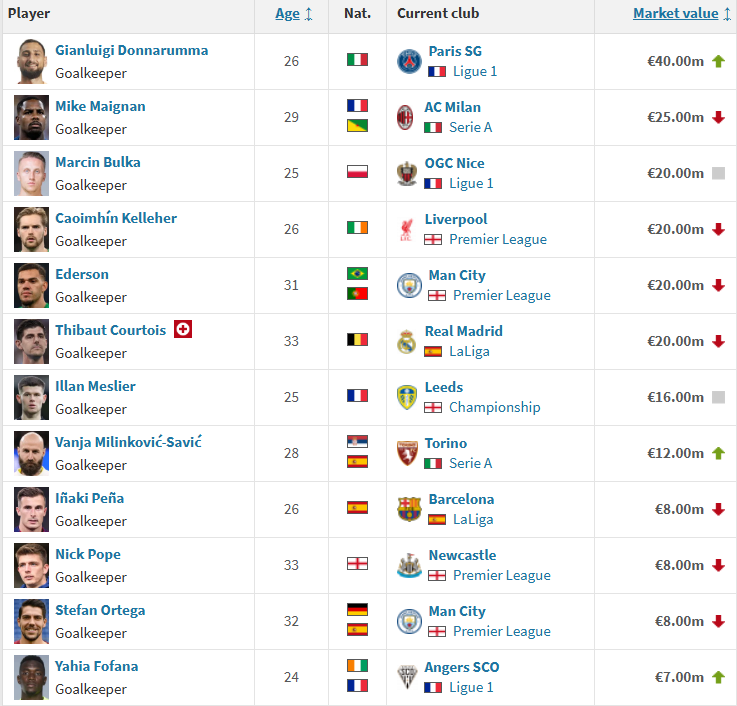737x706 pixels.
Task: Open the OGC Nice club page
Action: tap(454, 163)
